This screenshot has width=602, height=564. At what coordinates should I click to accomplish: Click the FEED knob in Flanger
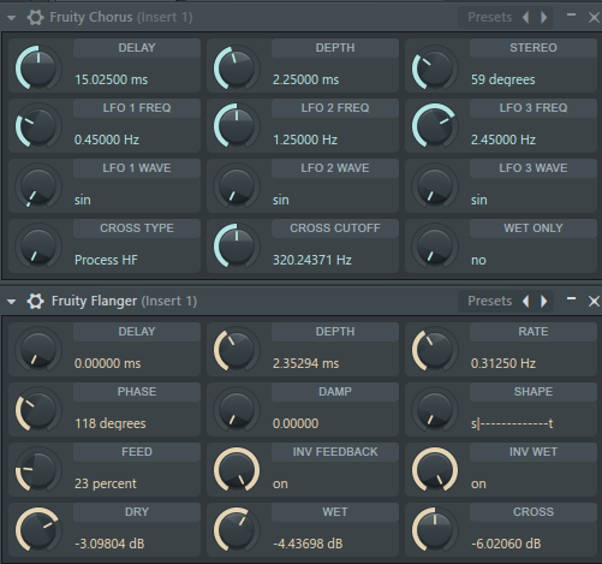[x=38, y=471]
